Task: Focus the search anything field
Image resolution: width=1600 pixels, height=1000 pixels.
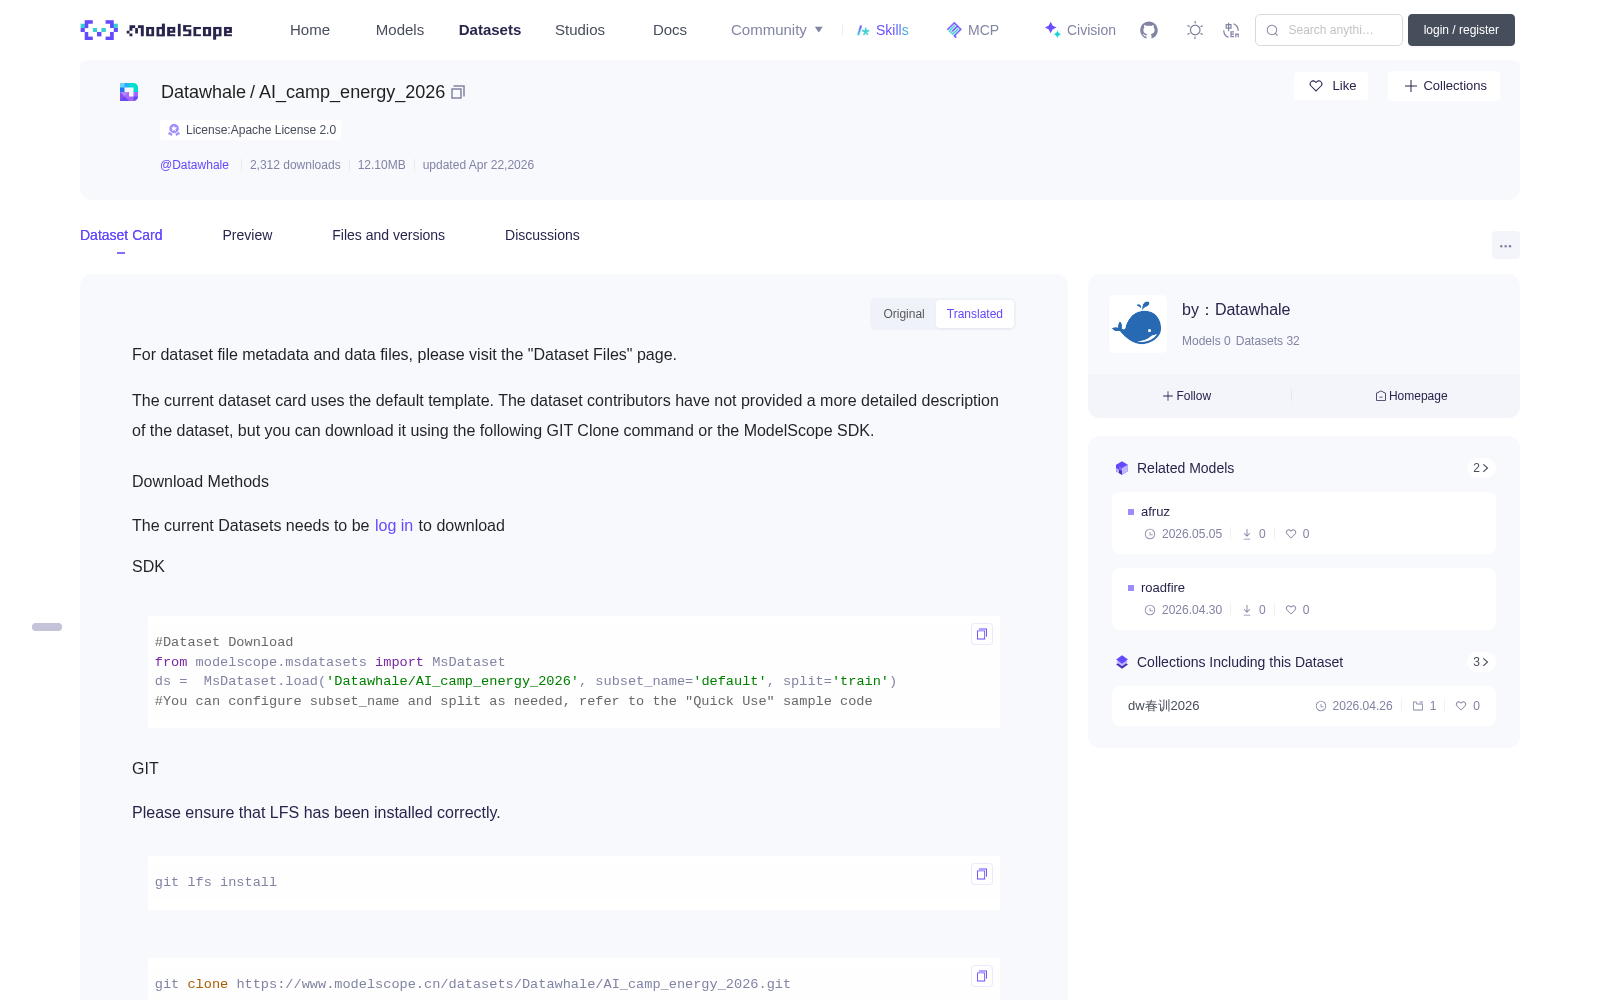Action: [x=1329, y=30]
